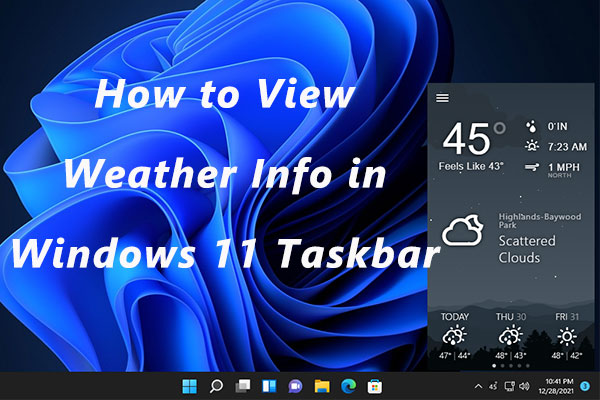
Task: Click the wind icon beside 1 MPH
Action: [532, 167]
